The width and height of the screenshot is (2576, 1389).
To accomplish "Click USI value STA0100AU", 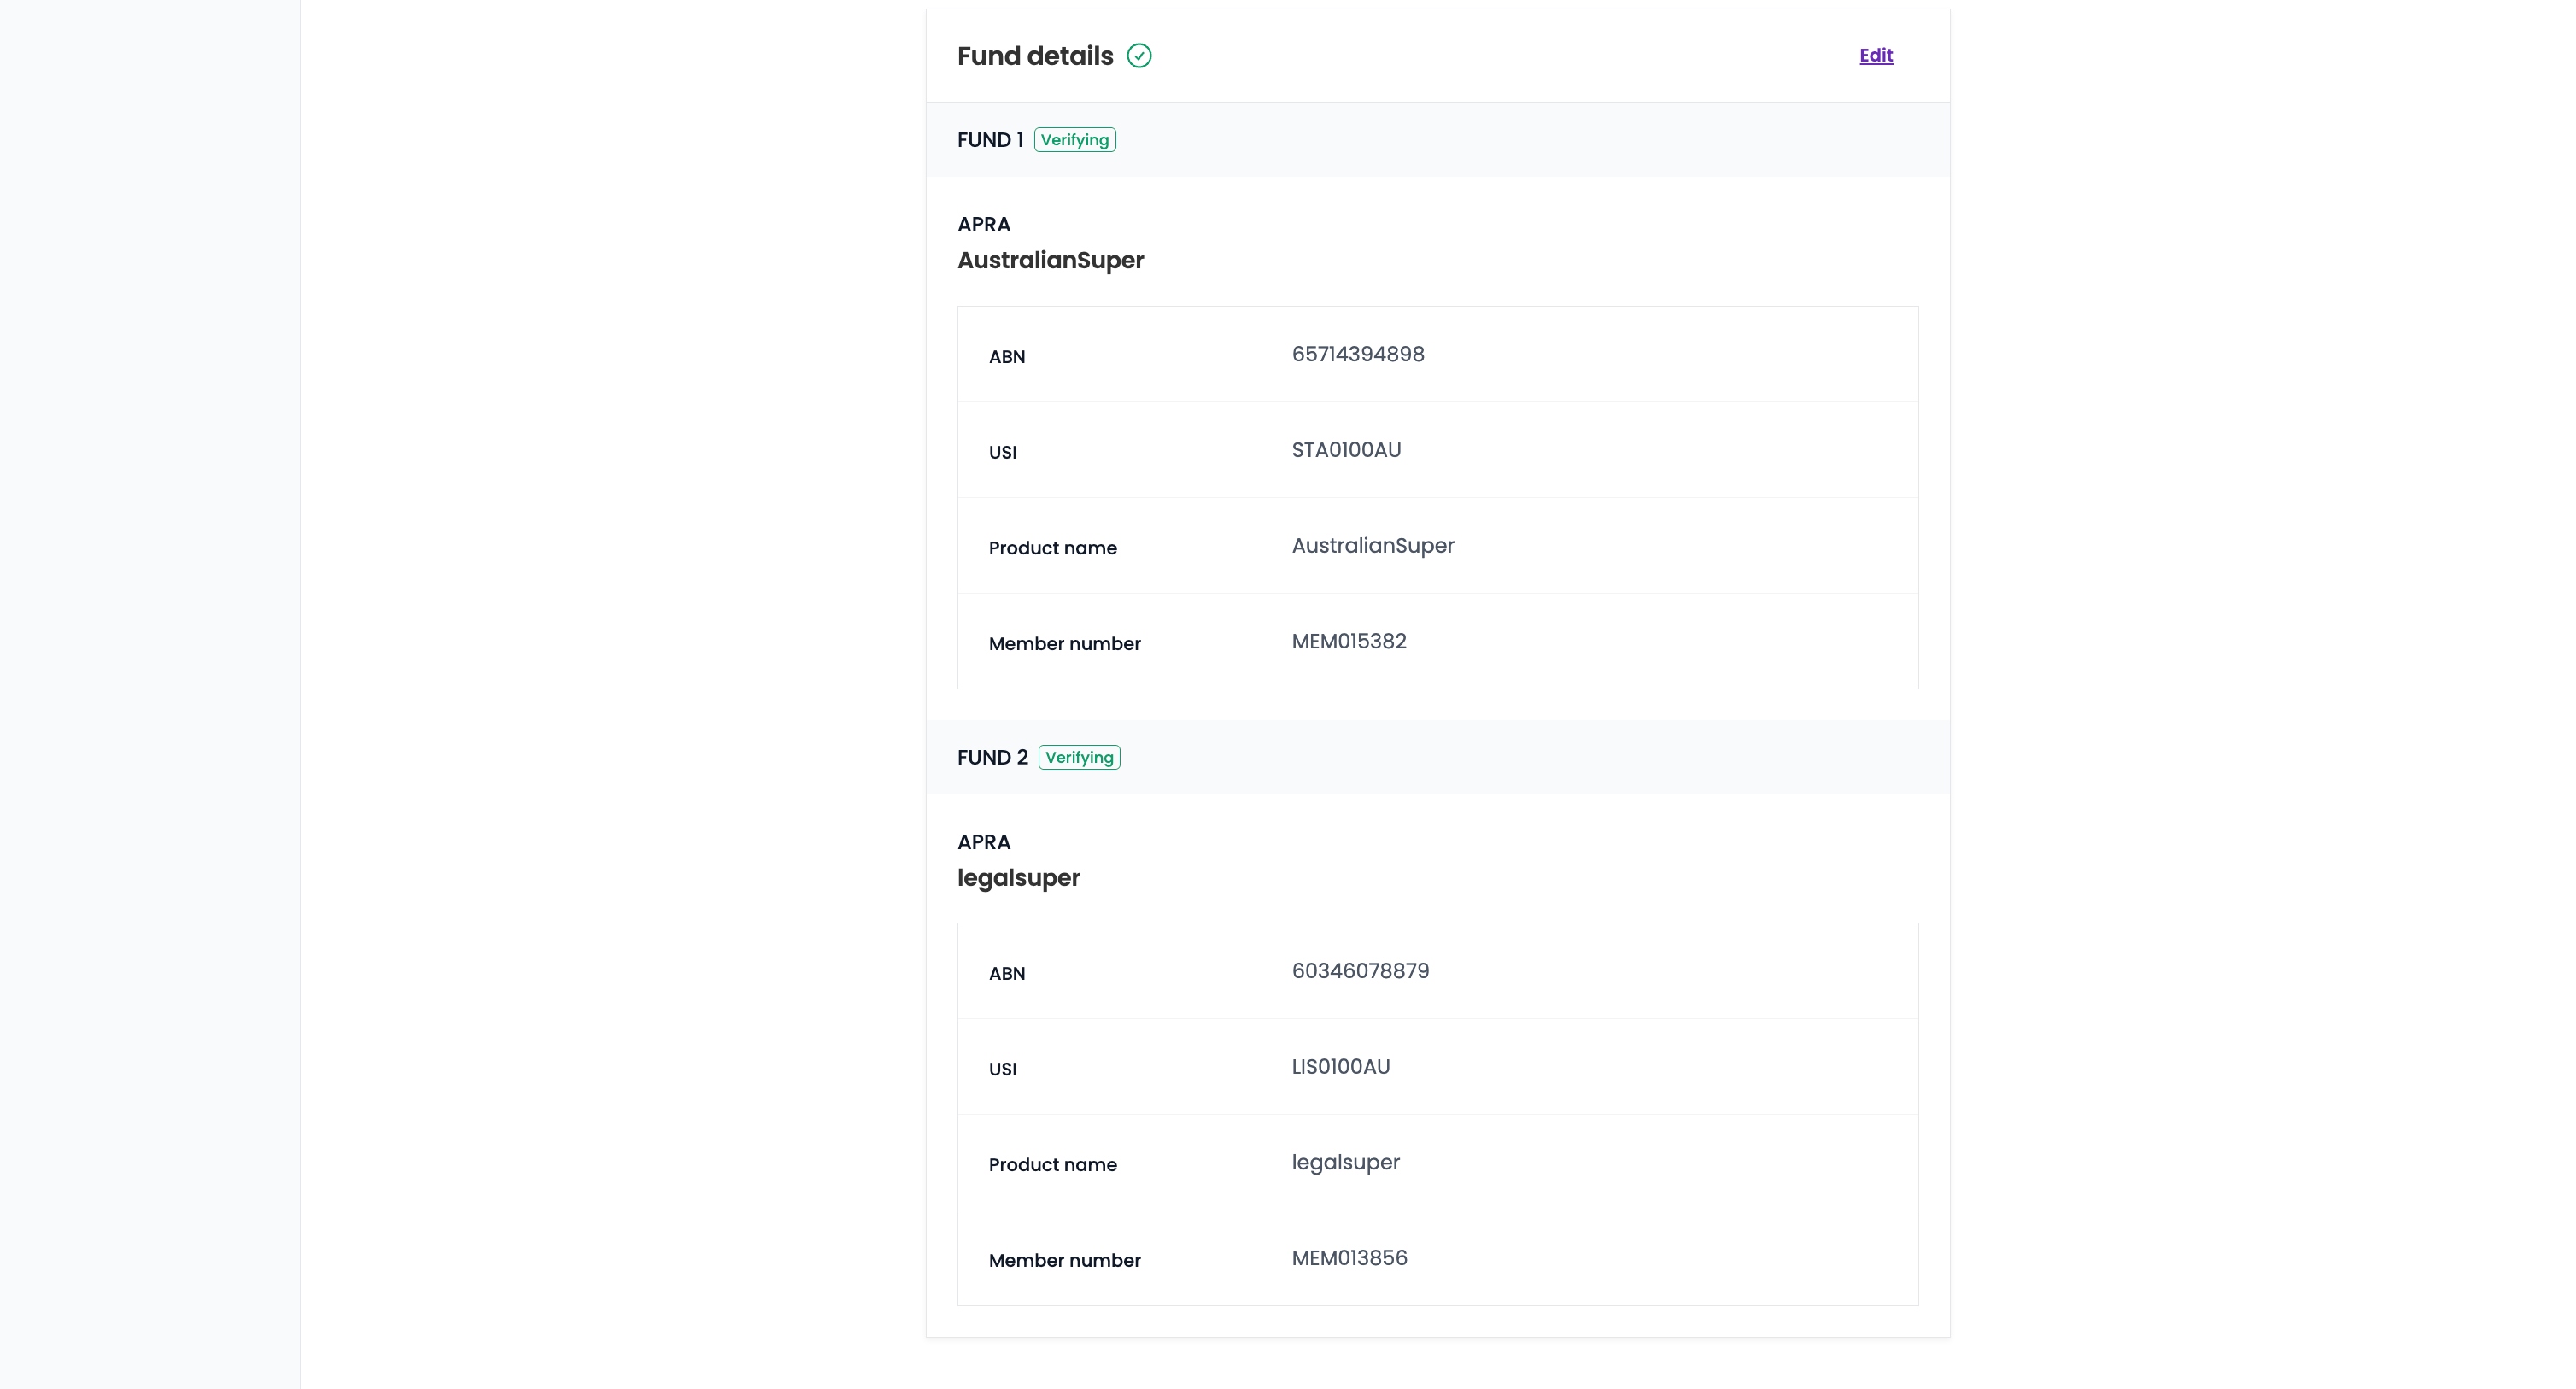I will click(1346, 450).
